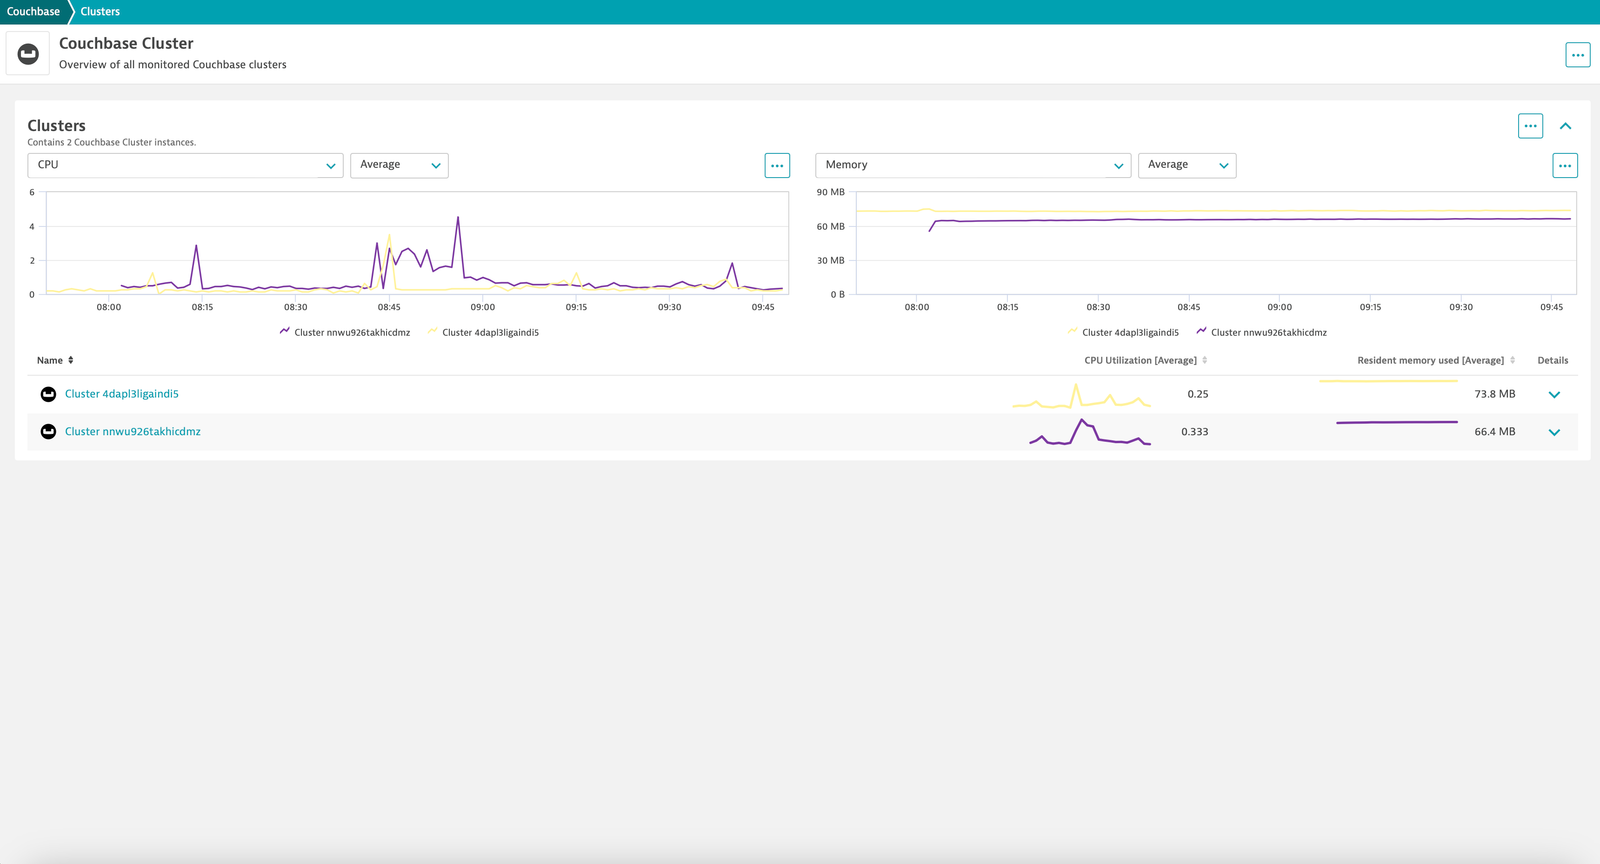The image size is (1600, 864).
Task: Click the memory sparkline for Cluster 4dapl3ligaindi5
Action: (x=1388, y=381)
